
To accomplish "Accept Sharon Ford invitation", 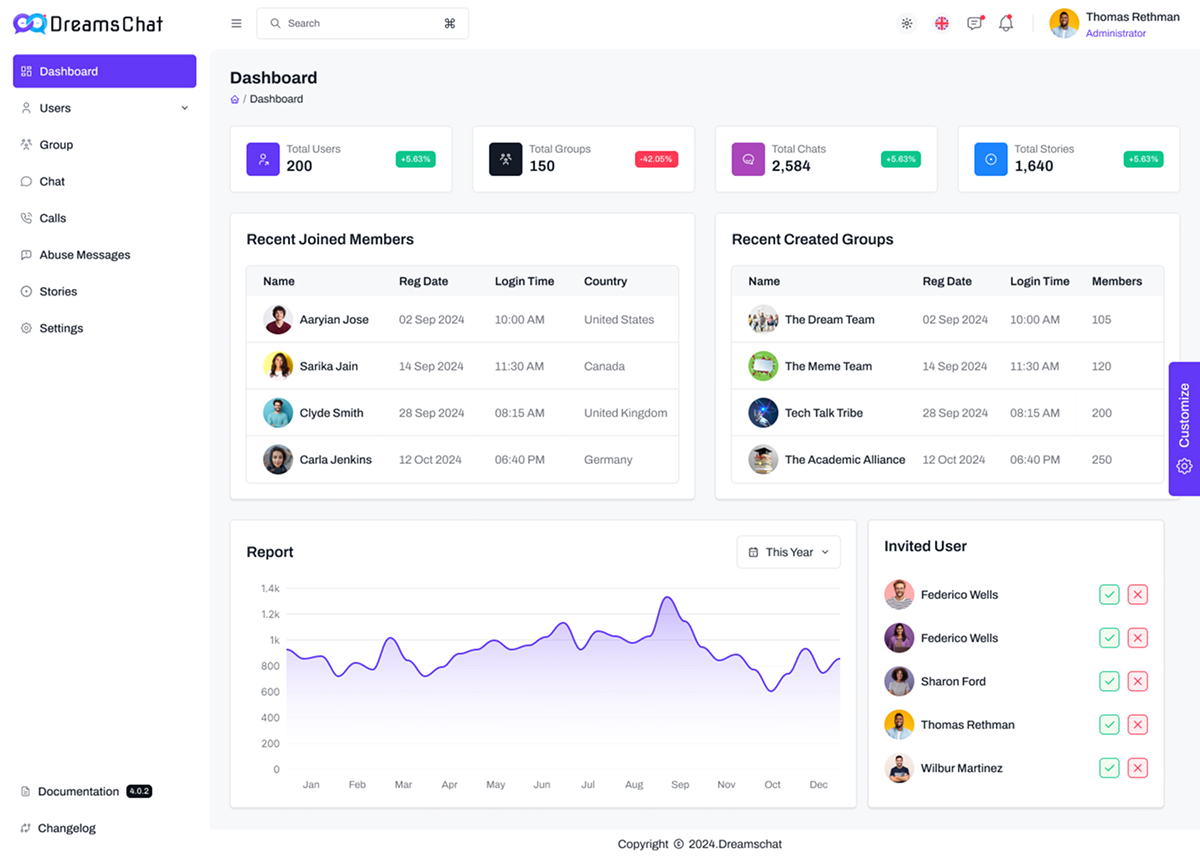I will pos(1109,681).
